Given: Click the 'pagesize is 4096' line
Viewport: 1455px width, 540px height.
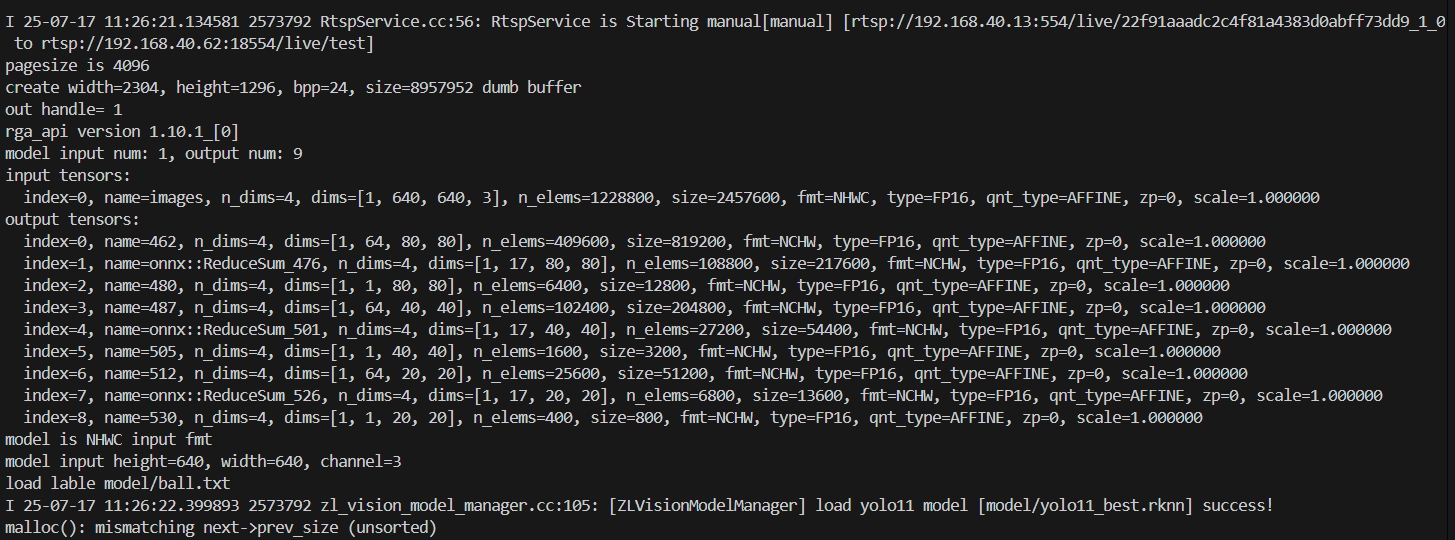Looking at the screenshot, I should [77, 66].
